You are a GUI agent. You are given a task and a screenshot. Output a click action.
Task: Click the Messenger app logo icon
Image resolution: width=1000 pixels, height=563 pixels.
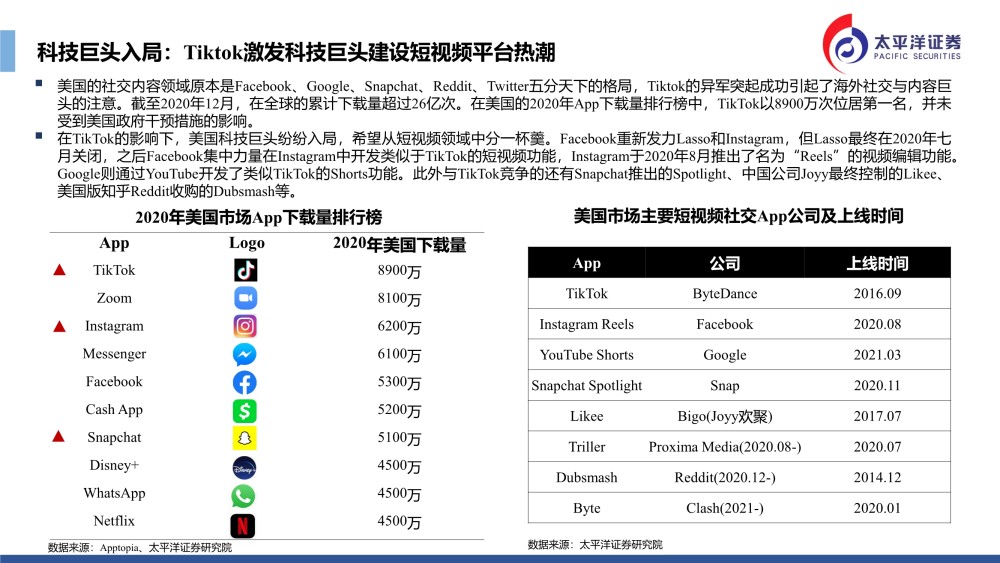coord(245,354)
